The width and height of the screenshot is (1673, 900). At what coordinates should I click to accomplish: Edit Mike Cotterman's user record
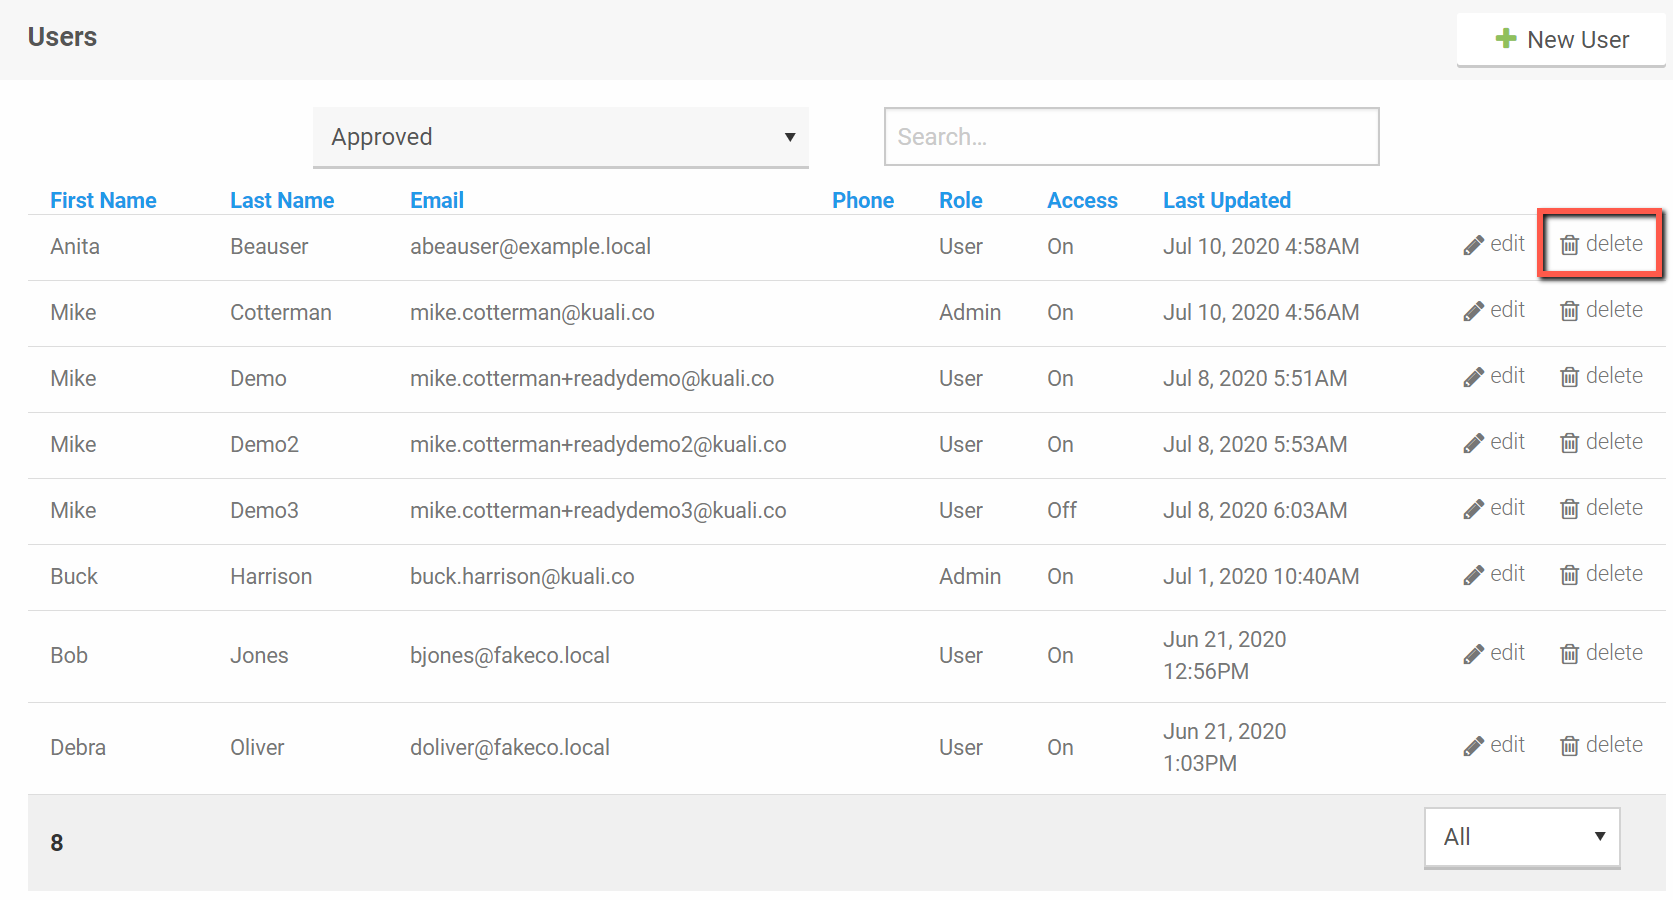(x=1494, y=311)
